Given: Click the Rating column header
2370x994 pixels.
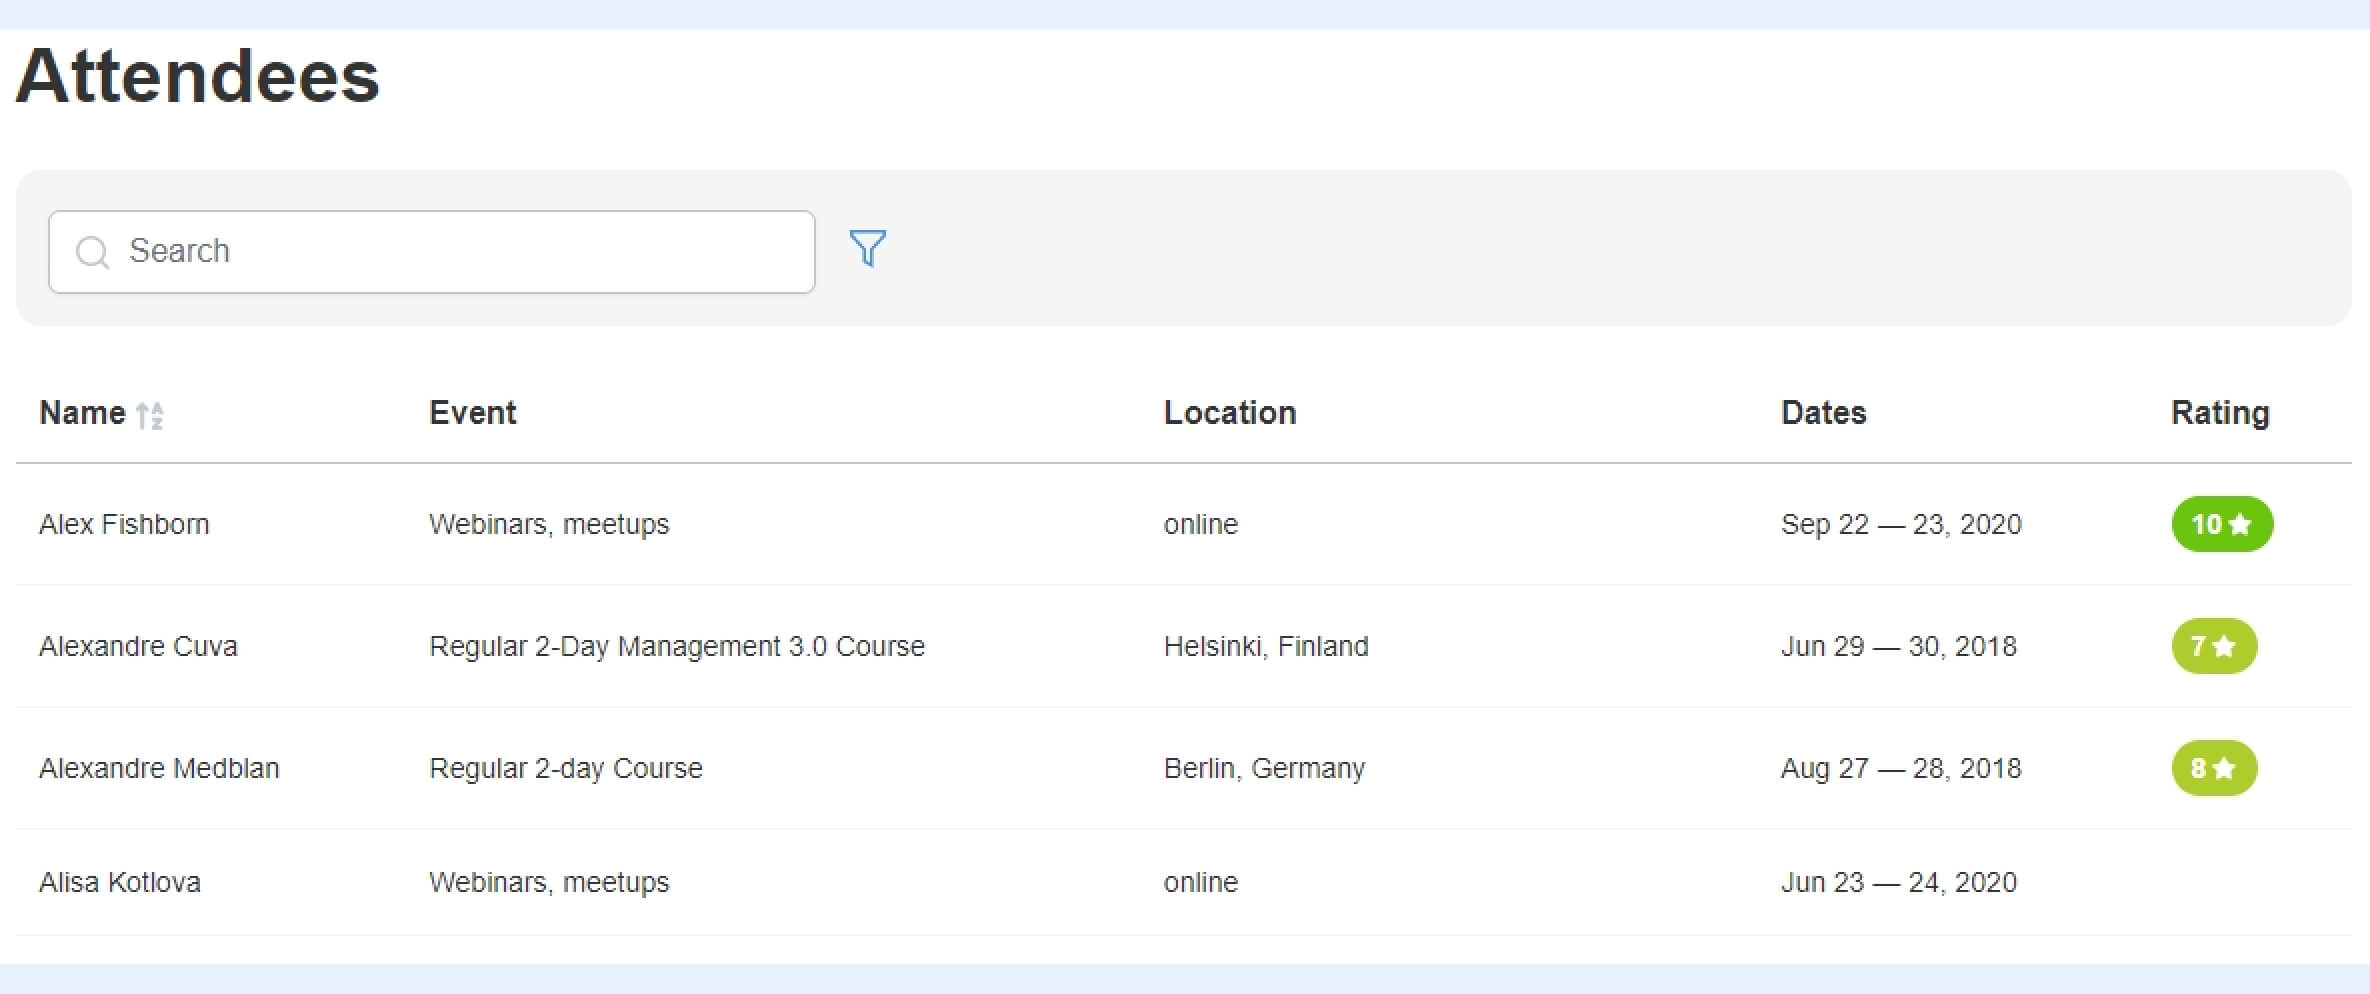Looking at the screenshot, I should (x=2220, y=413).
